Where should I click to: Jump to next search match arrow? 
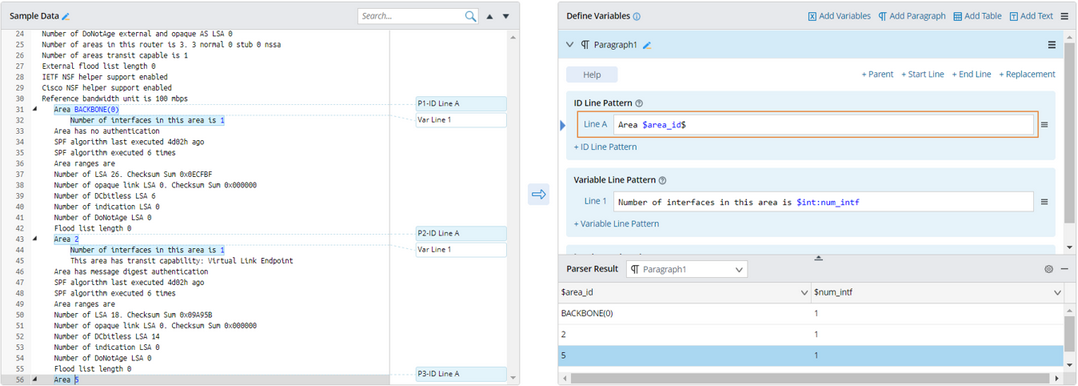(x=506, y=16)
